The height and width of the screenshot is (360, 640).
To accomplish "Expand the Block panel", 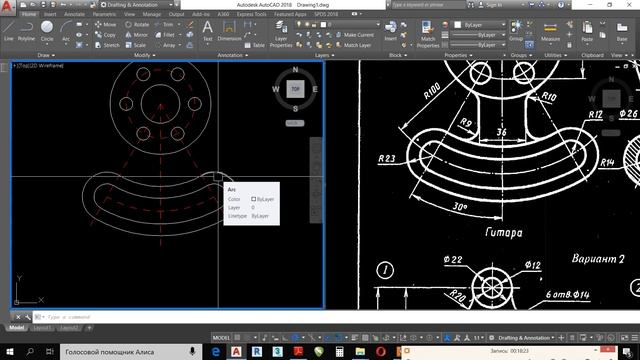I will [x=398, y=55].
